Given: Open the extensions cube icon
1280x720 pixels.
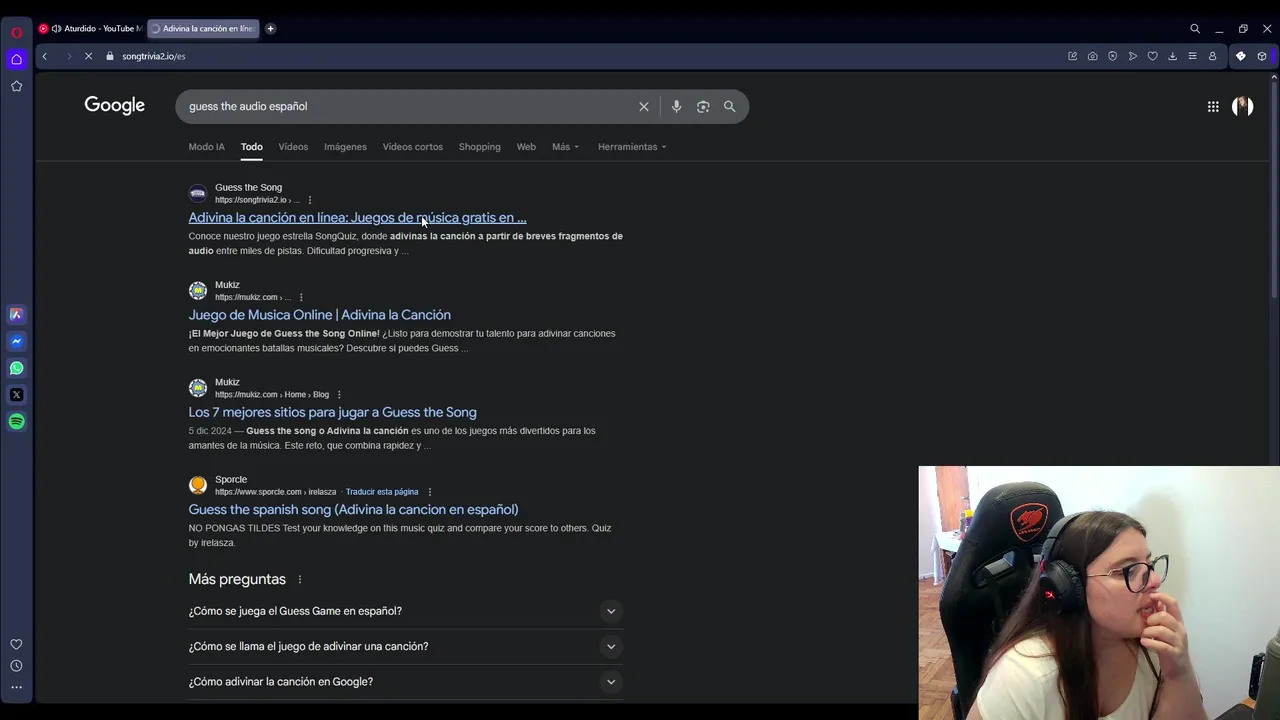Looking at the screenshot, I should point(1262,56).
